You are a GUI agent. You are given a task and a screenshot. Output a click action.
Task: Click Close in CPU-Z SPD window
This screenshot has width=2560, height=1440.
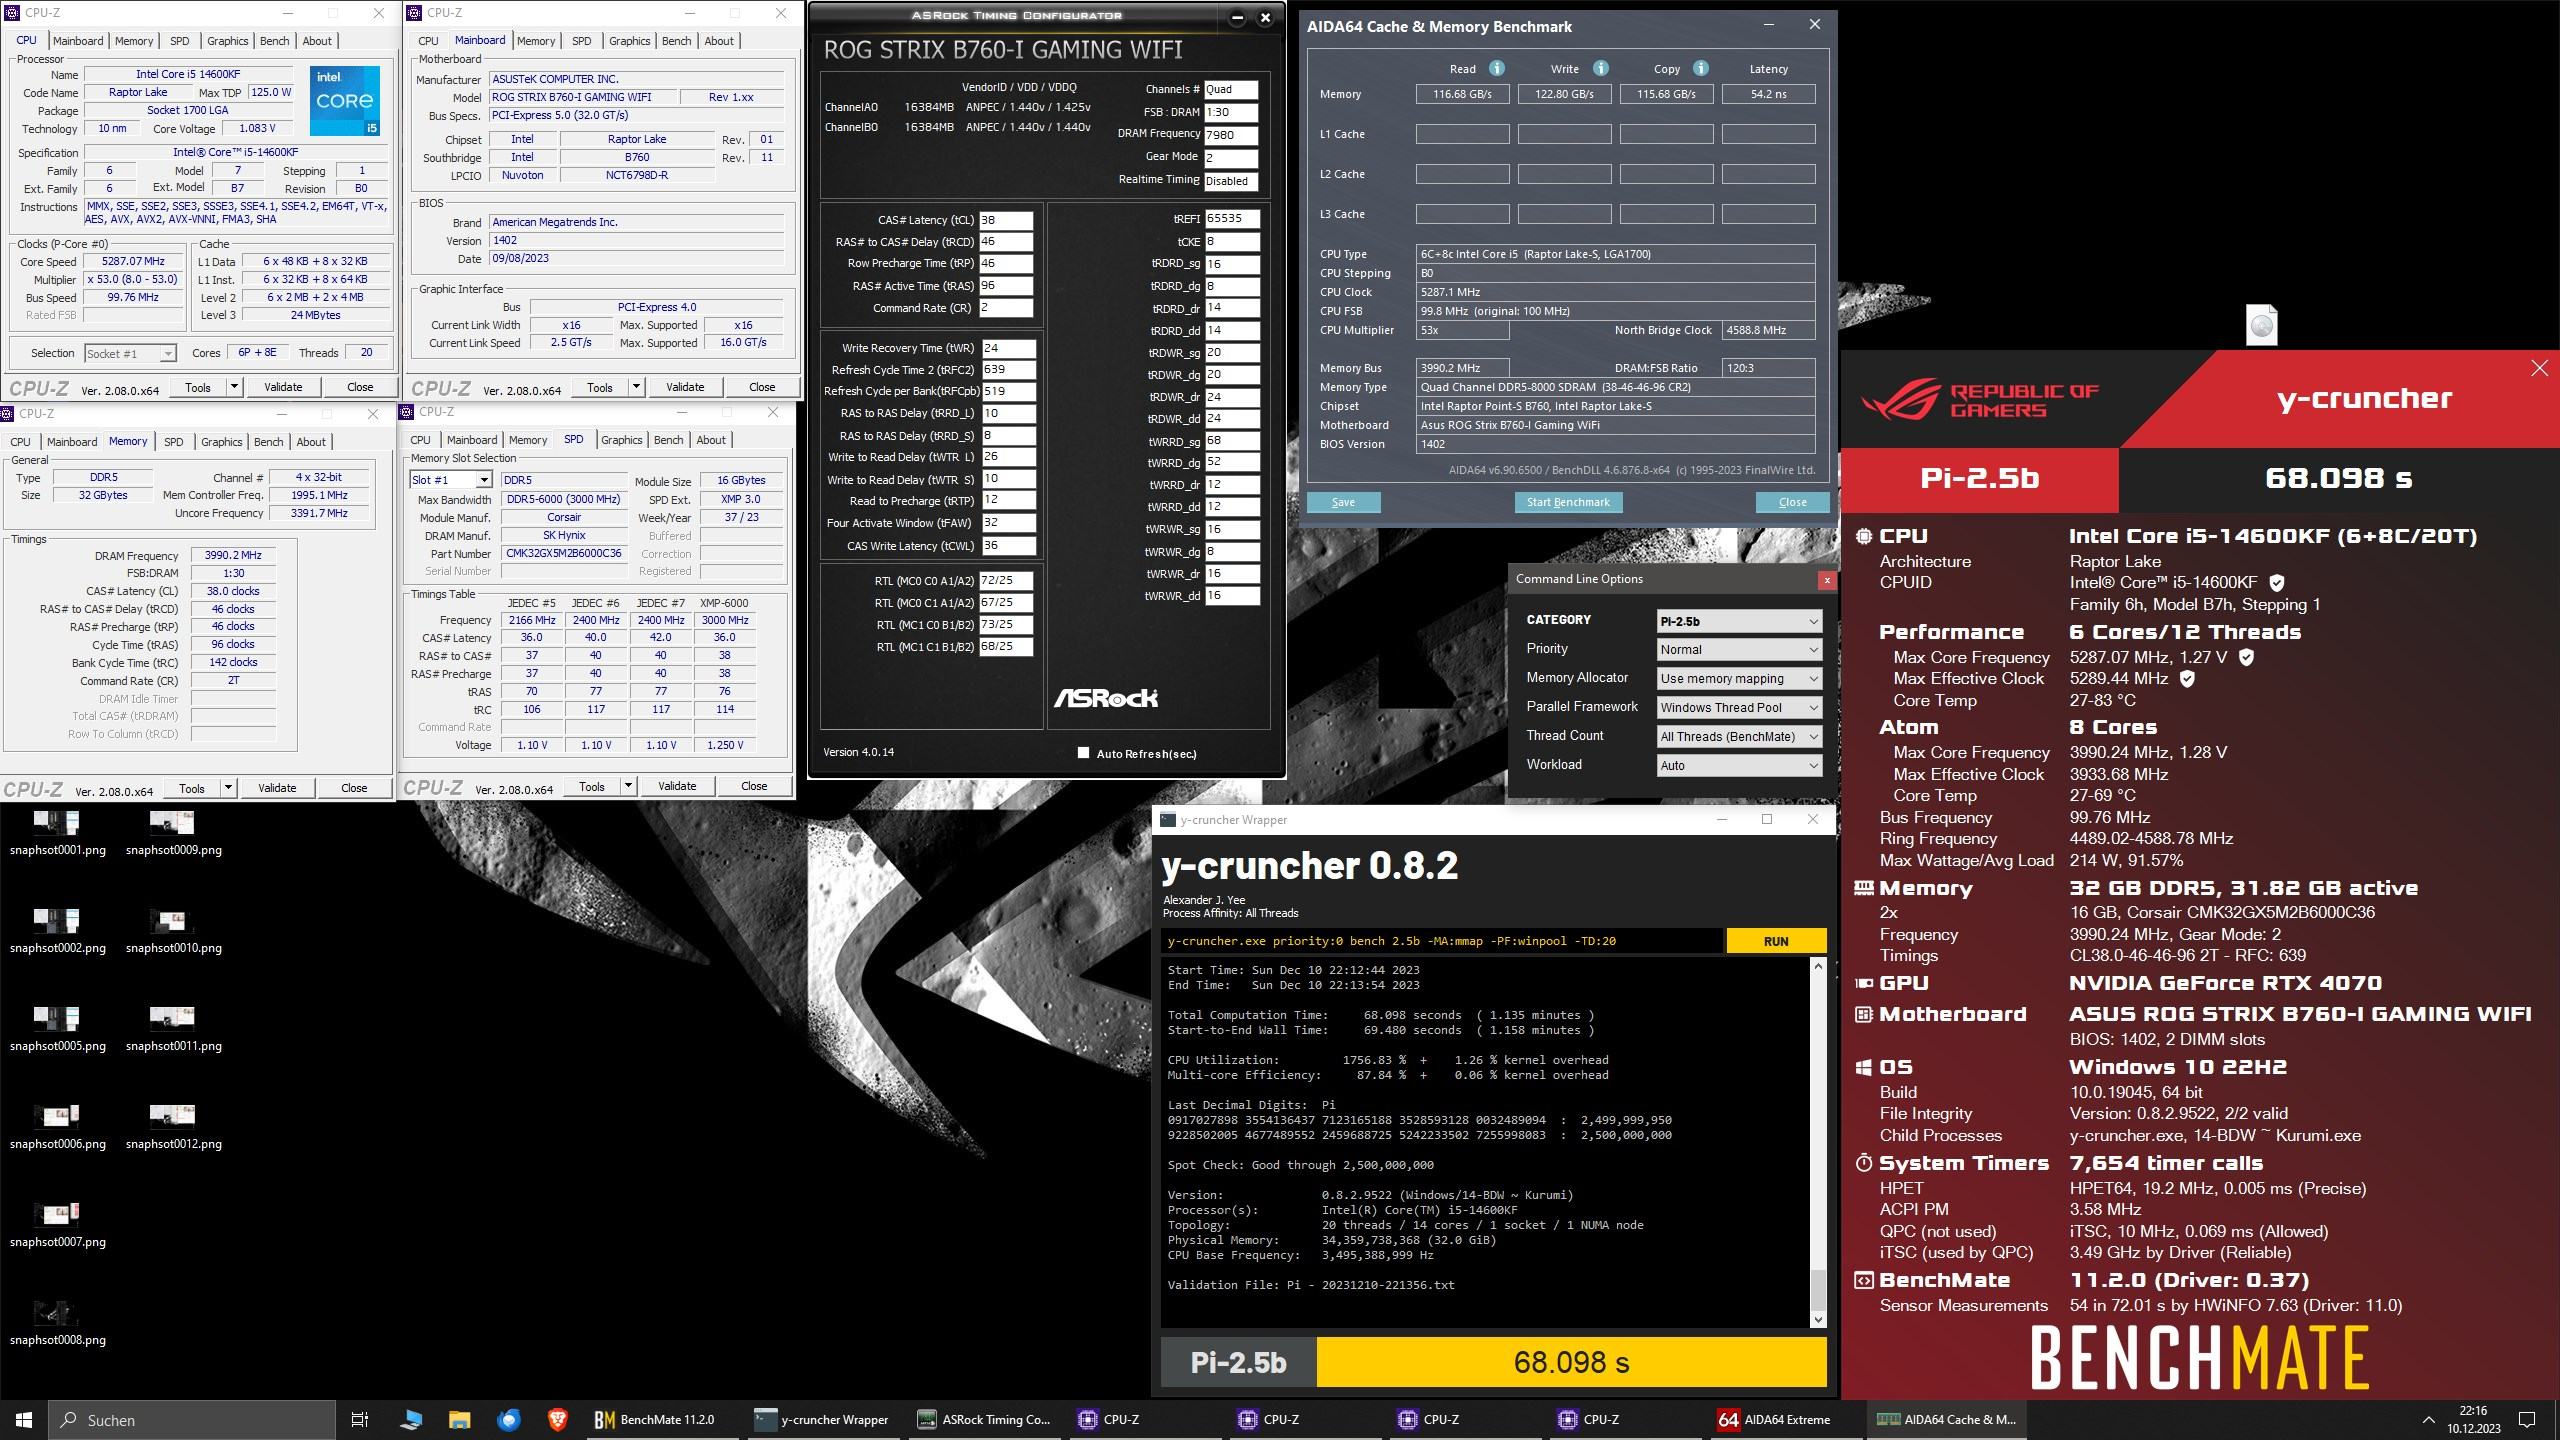pos(754,786)
